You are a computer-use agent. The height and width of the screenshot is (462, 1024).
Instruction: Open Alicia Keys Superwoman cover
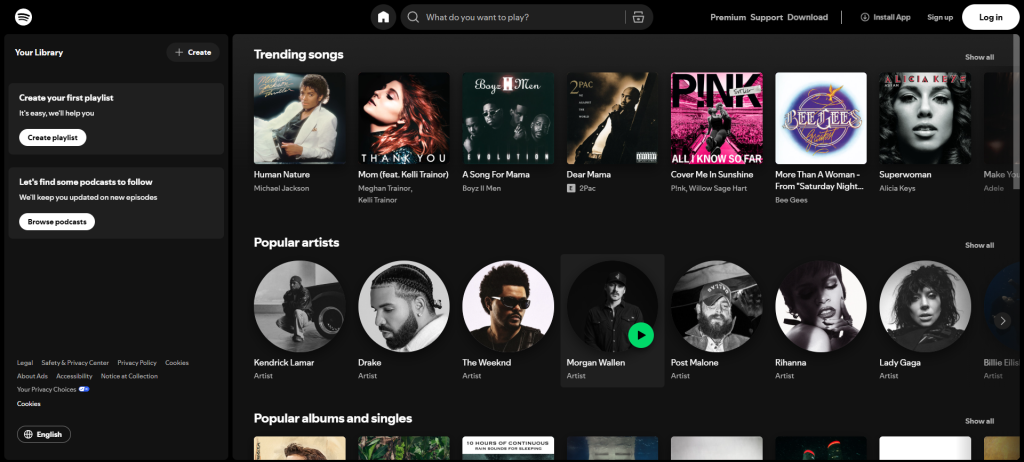[925, 118]
